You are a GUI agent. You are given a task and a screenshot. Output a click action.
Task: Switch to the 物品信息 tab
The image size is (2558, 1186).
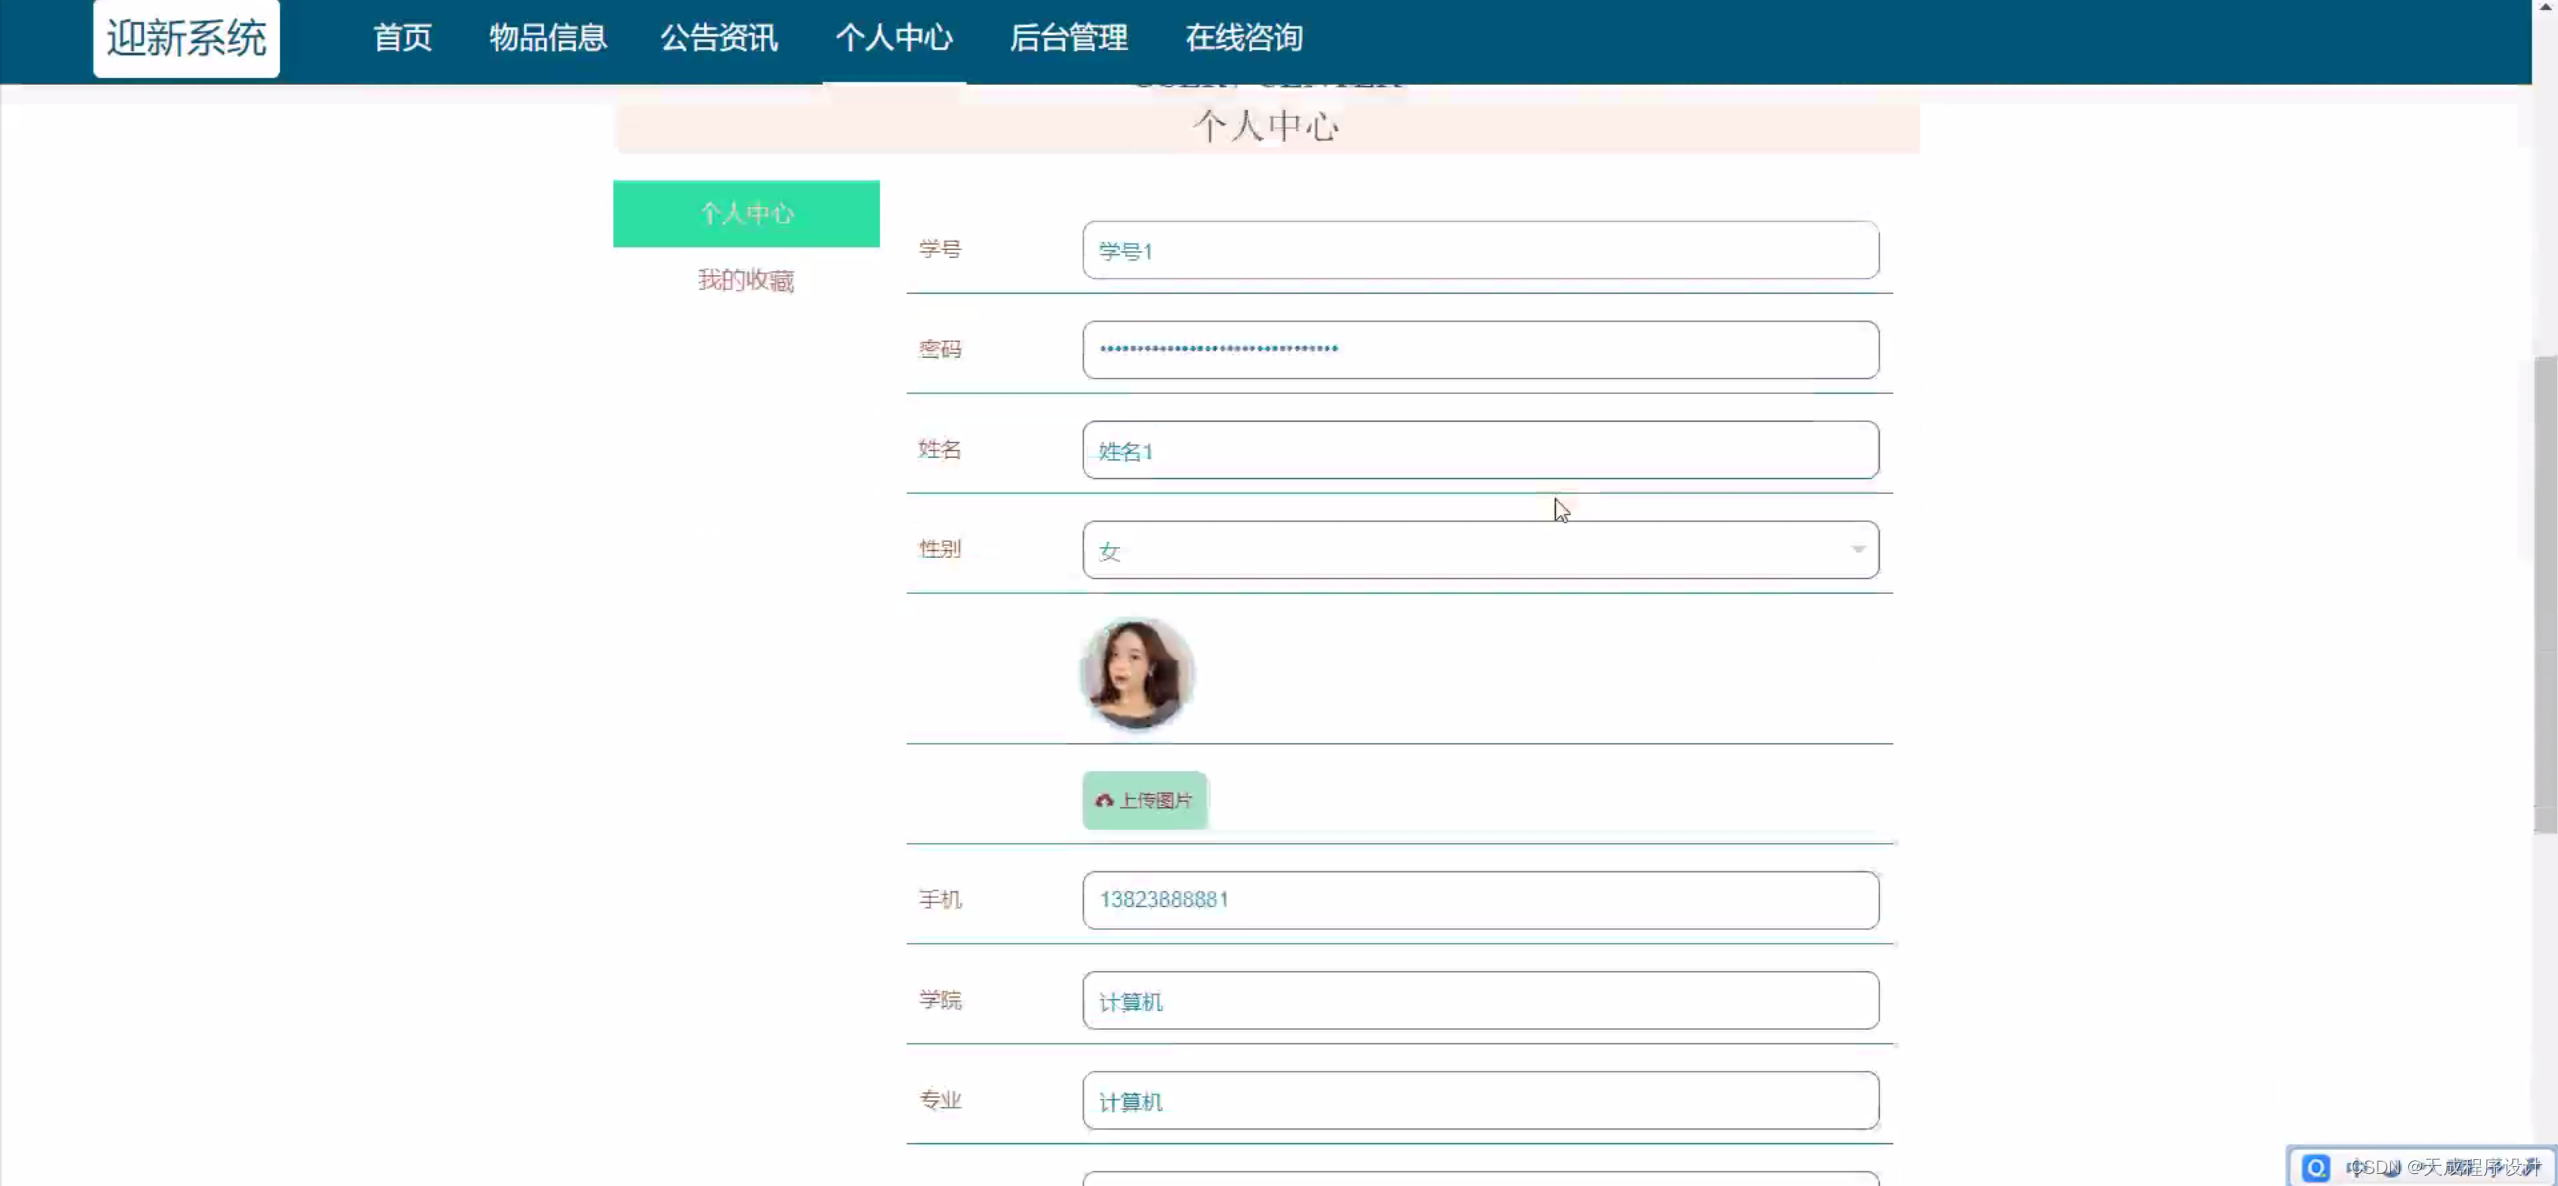pyautogui.click(x=547, y=39)
